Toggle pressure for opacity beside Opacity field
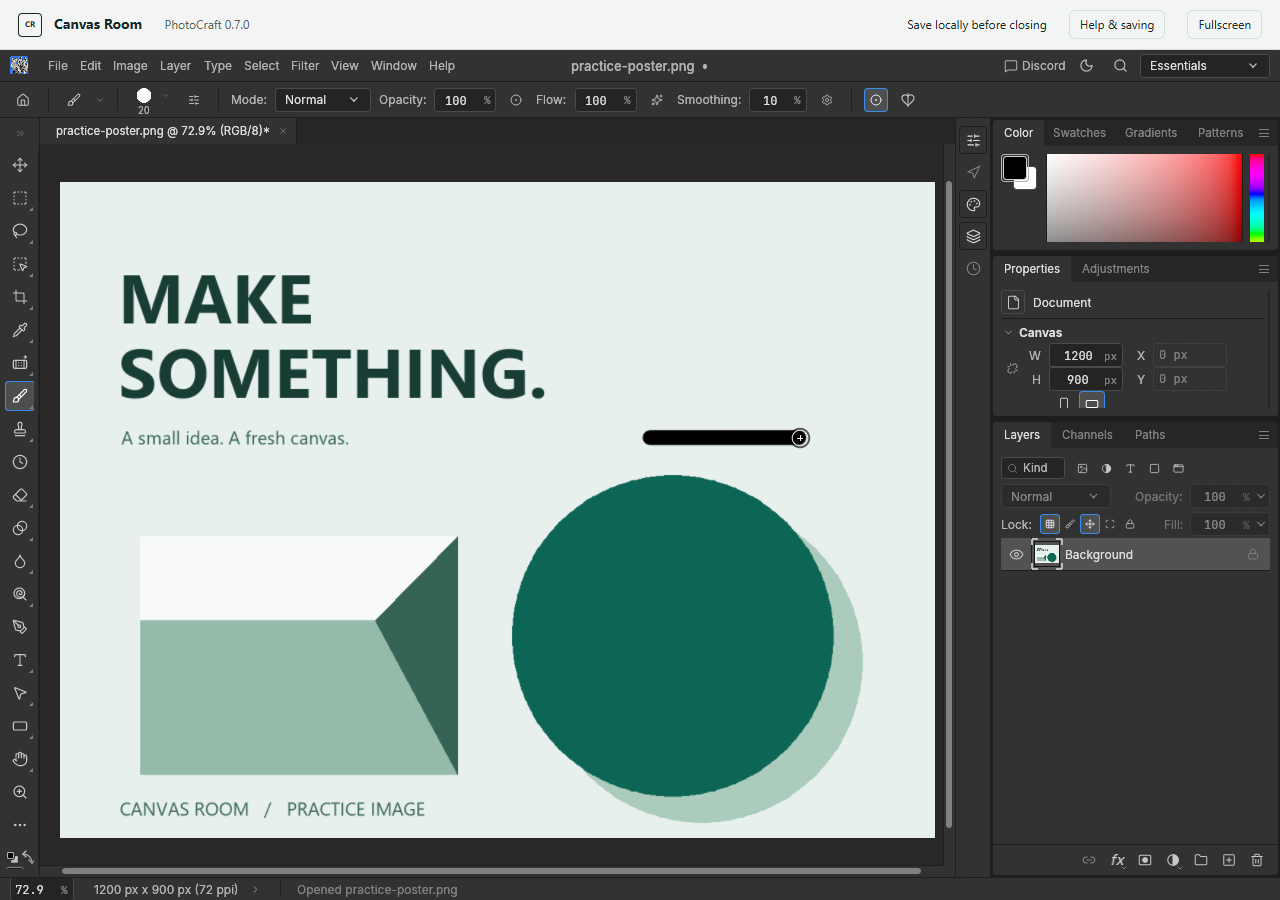The width and height of the screenshot is (1280, 900). pyautogui.click(x=516, y=100)
